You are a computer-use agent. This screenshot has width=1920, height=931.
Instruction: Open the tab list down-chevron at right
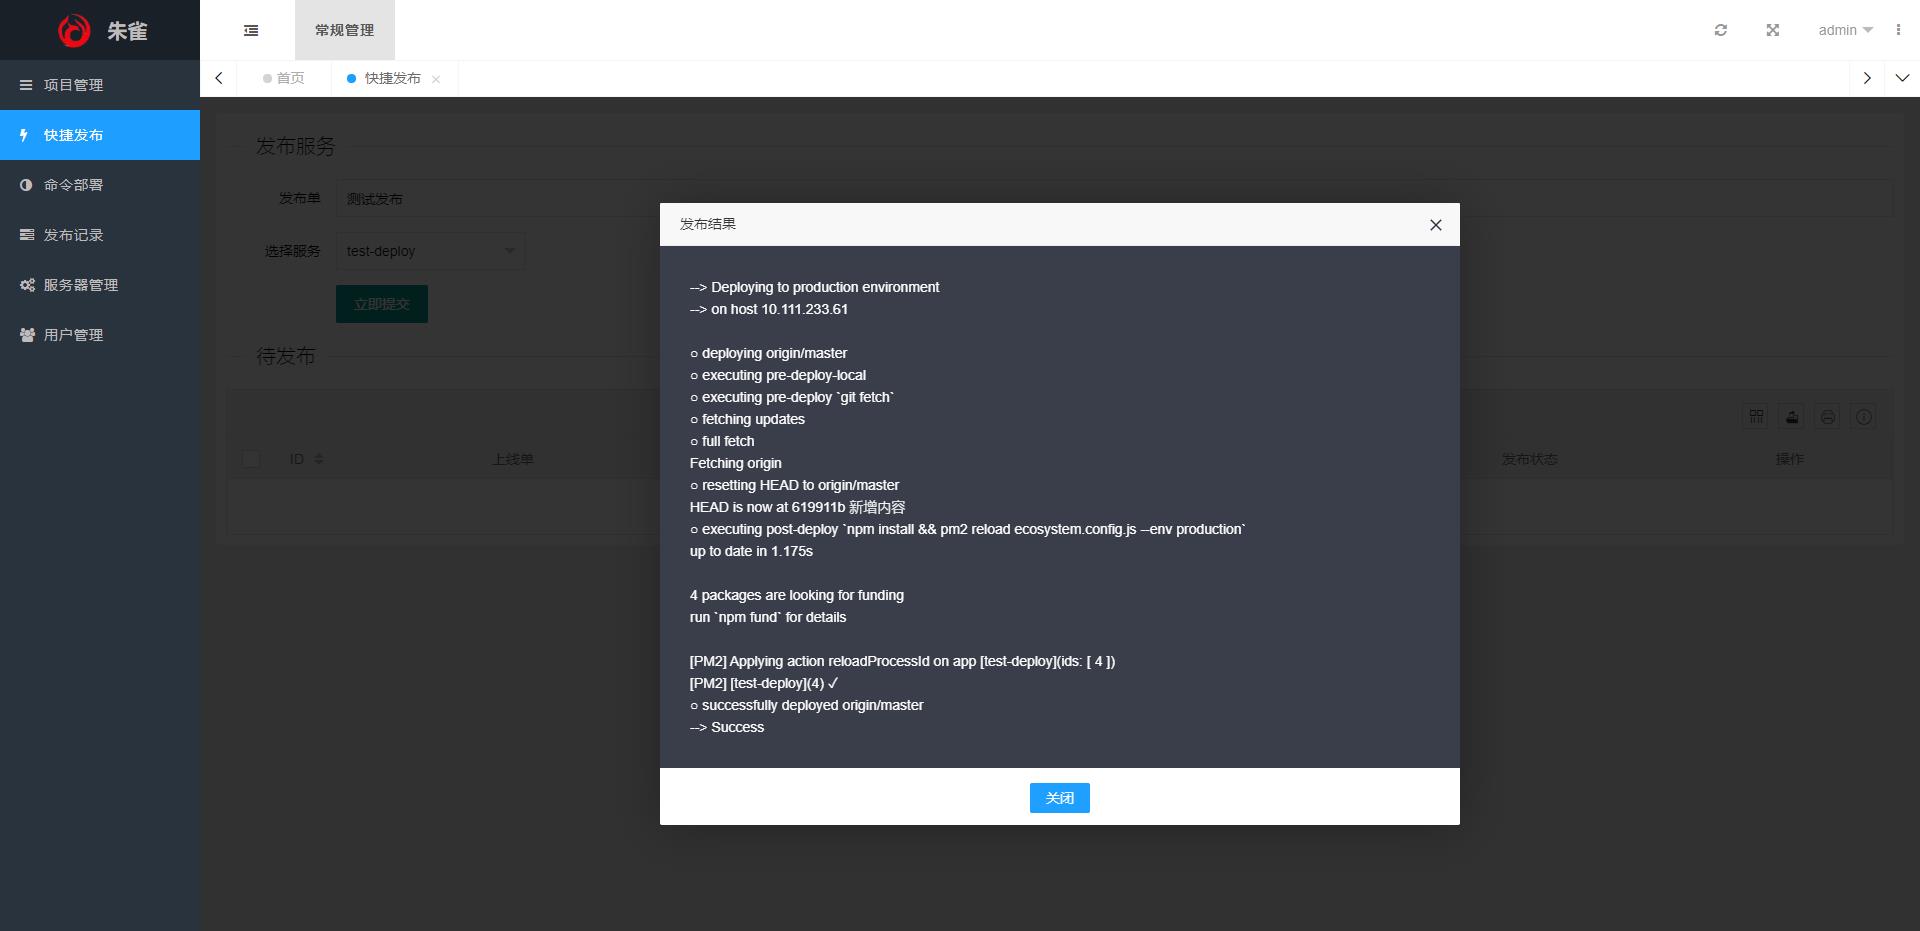[1902, 78]
